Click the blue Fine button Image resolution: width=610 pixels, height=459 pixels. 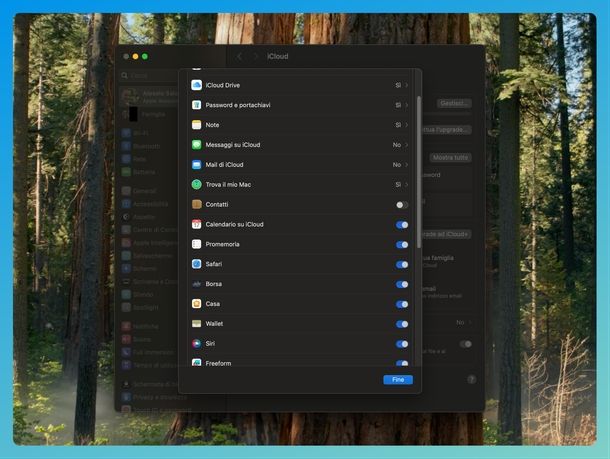398,380
